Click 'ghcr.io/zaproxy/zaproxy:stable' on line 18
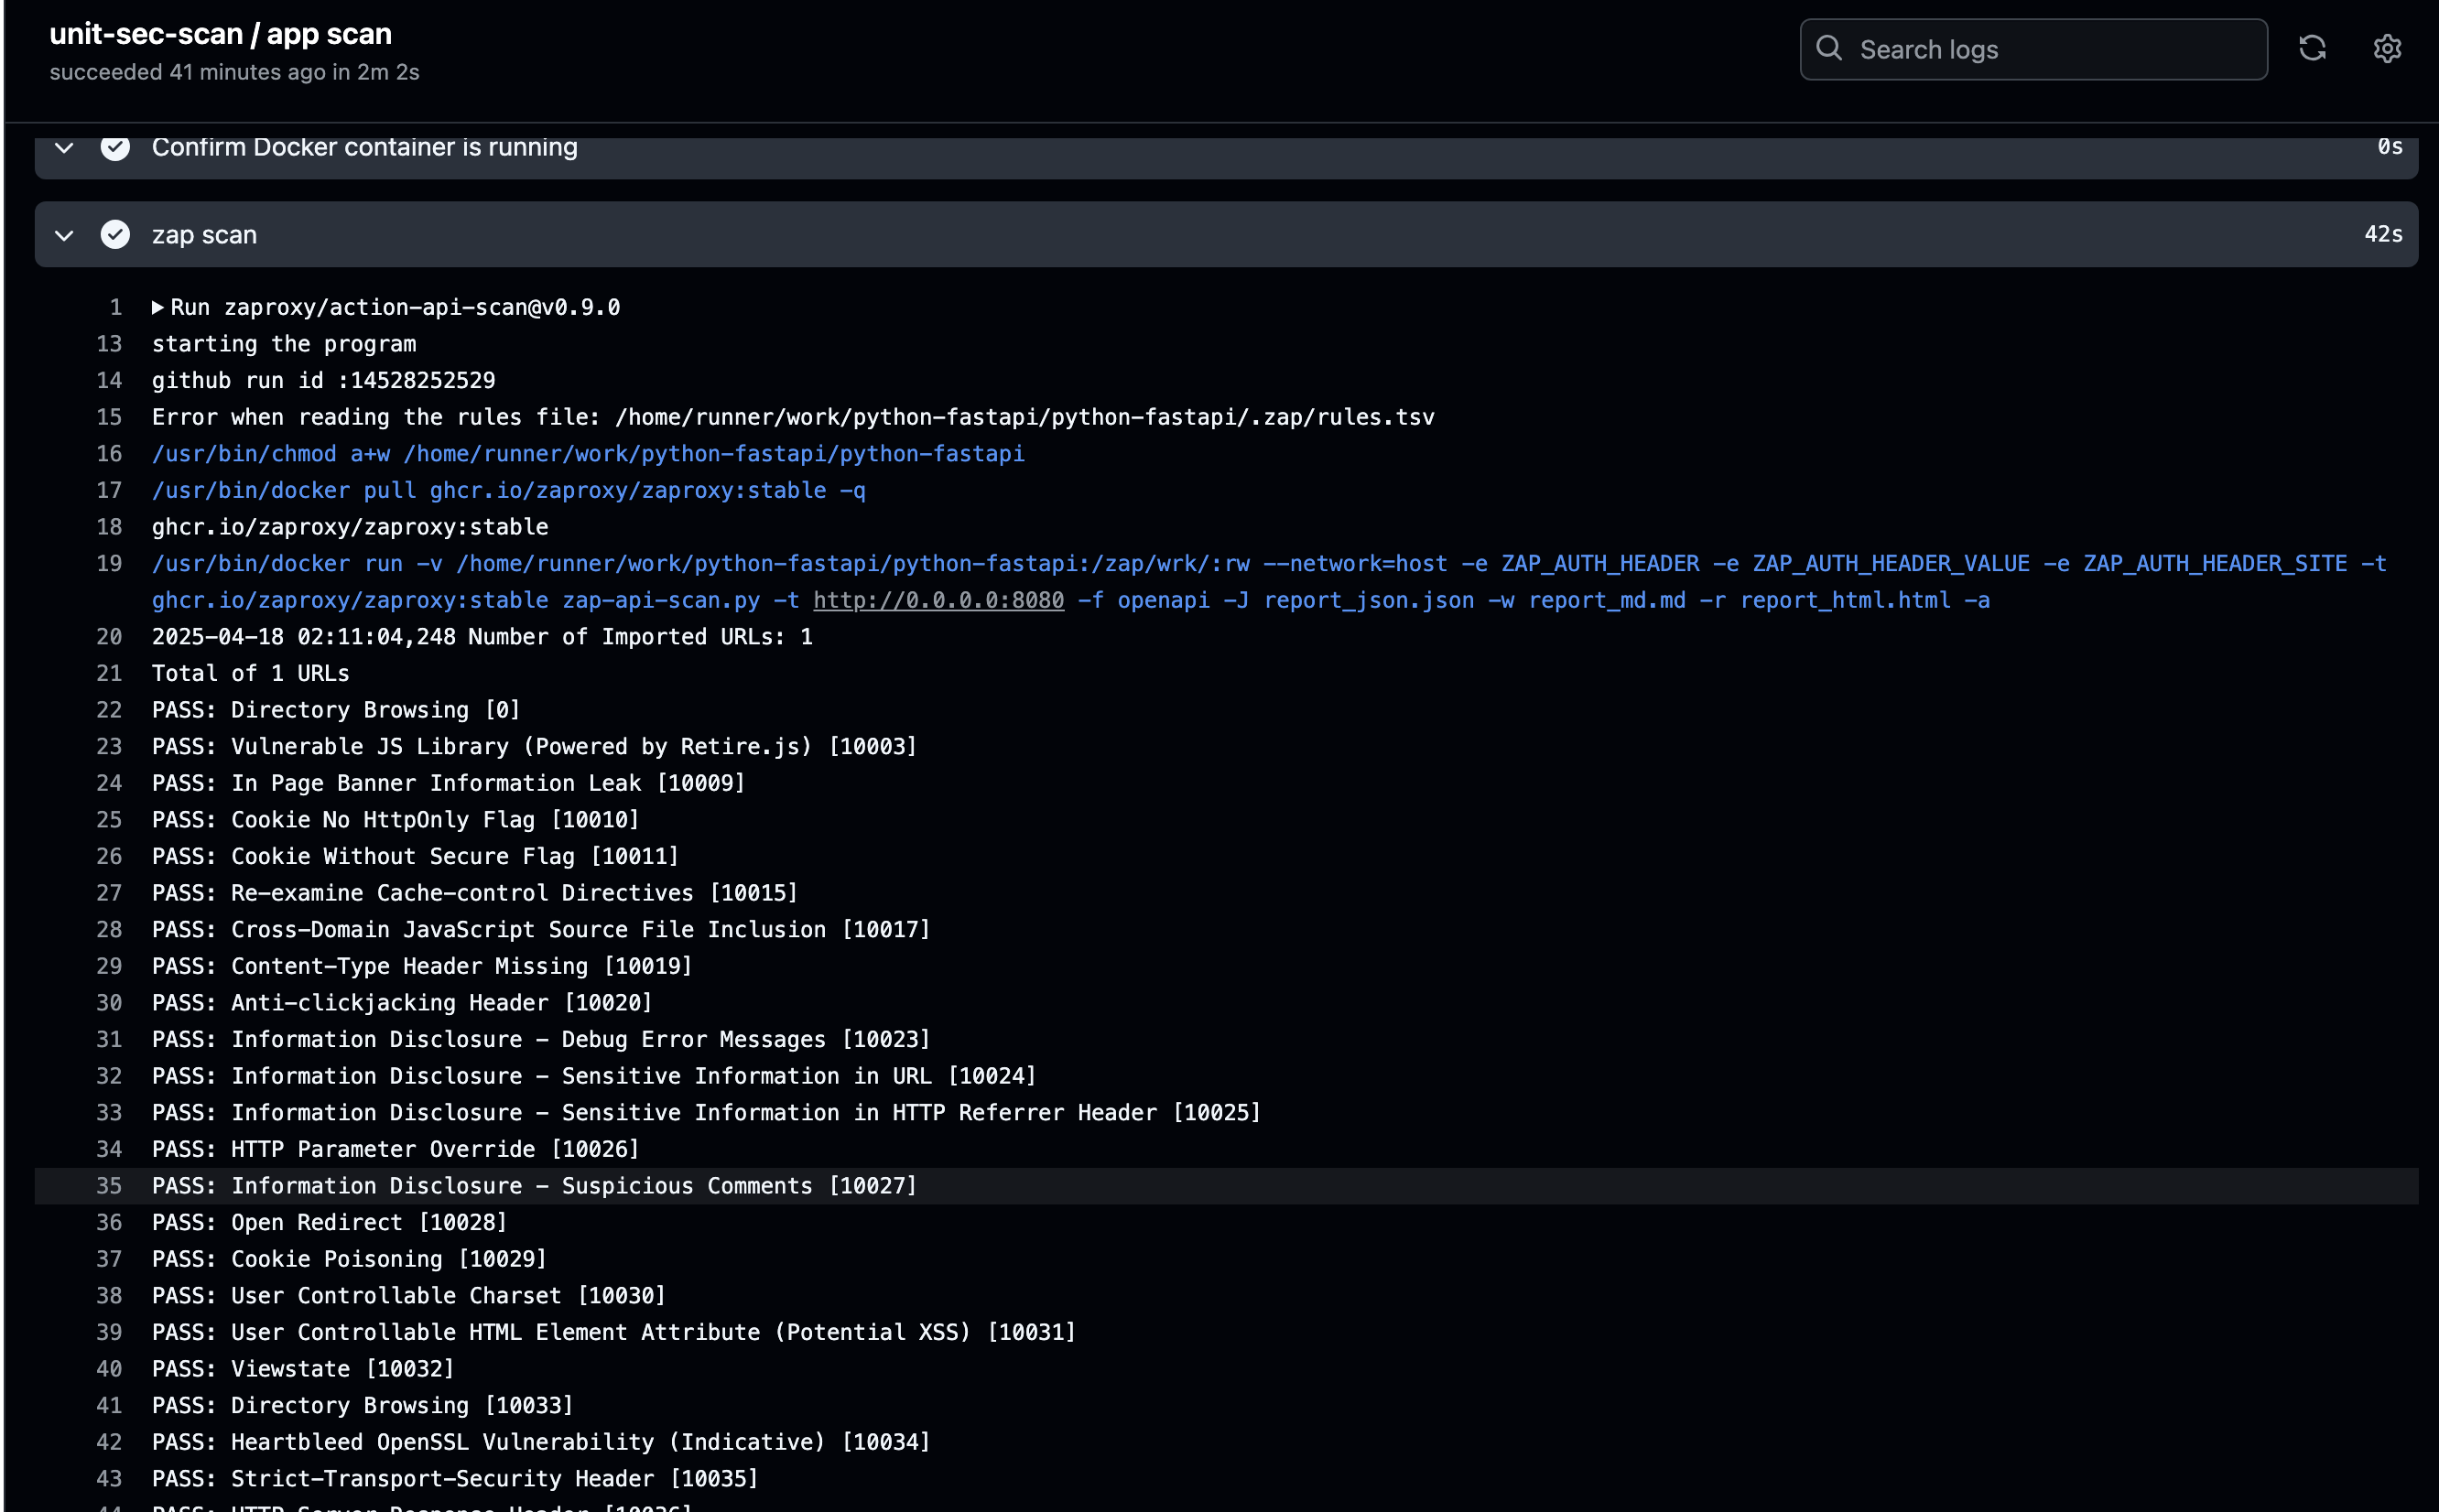Screen dimensions: 2439x1512 pos(350,527)
